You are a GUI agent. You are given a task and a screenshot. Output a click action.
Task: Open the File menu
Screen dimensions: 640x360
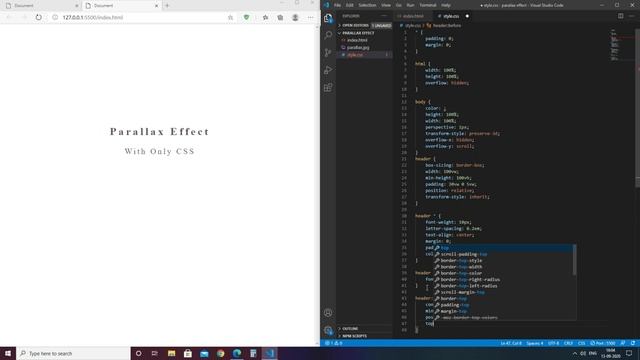tap(337, 5)
